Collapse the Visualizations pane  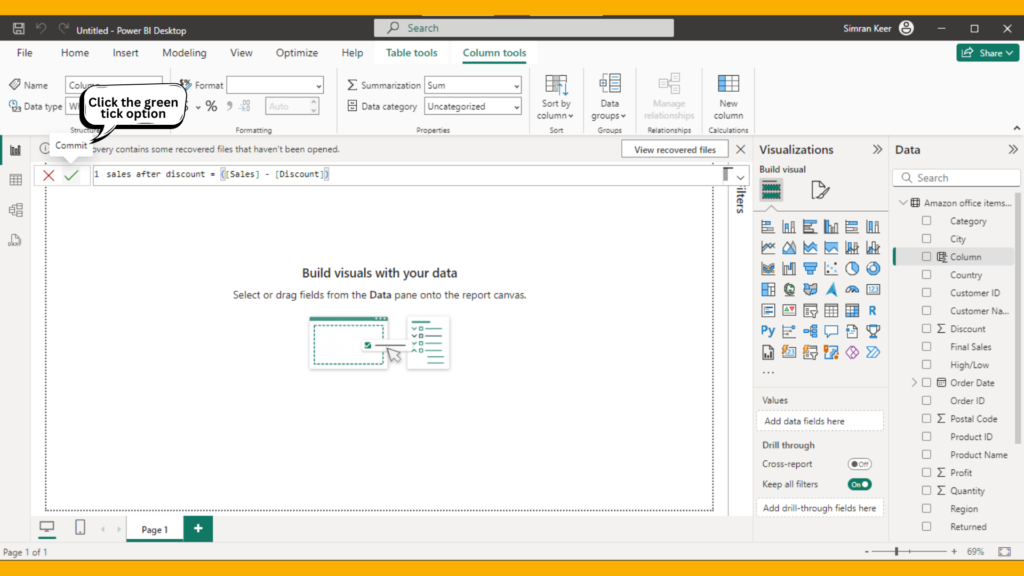click(877, 150)
